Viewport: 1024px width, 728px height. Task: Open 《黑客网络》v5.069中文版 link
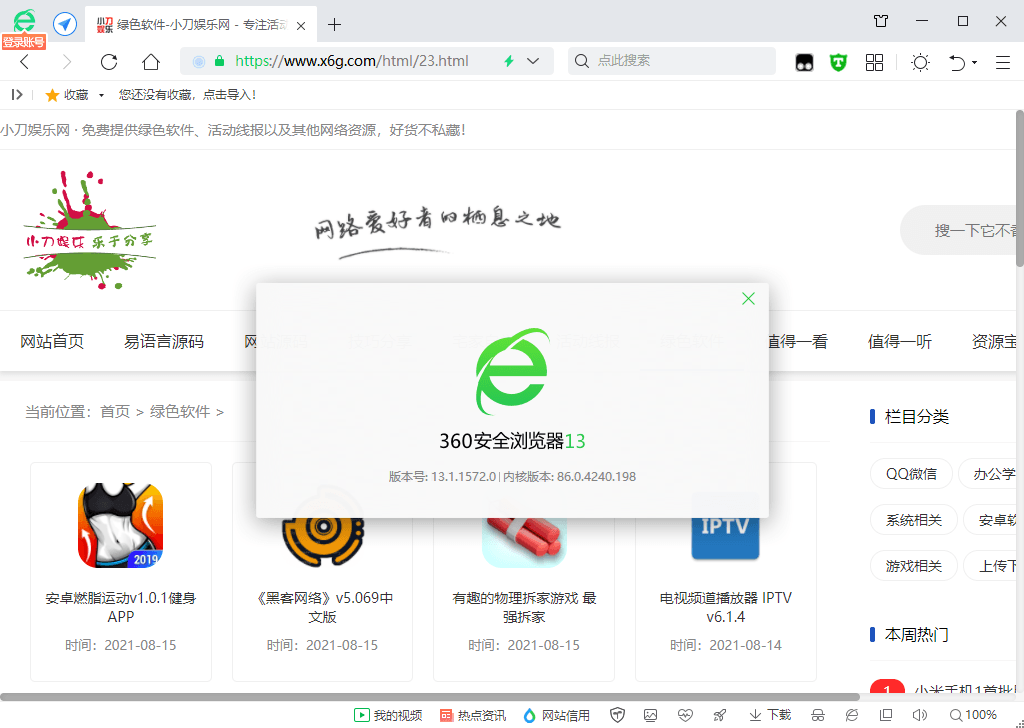pos(323,607)
